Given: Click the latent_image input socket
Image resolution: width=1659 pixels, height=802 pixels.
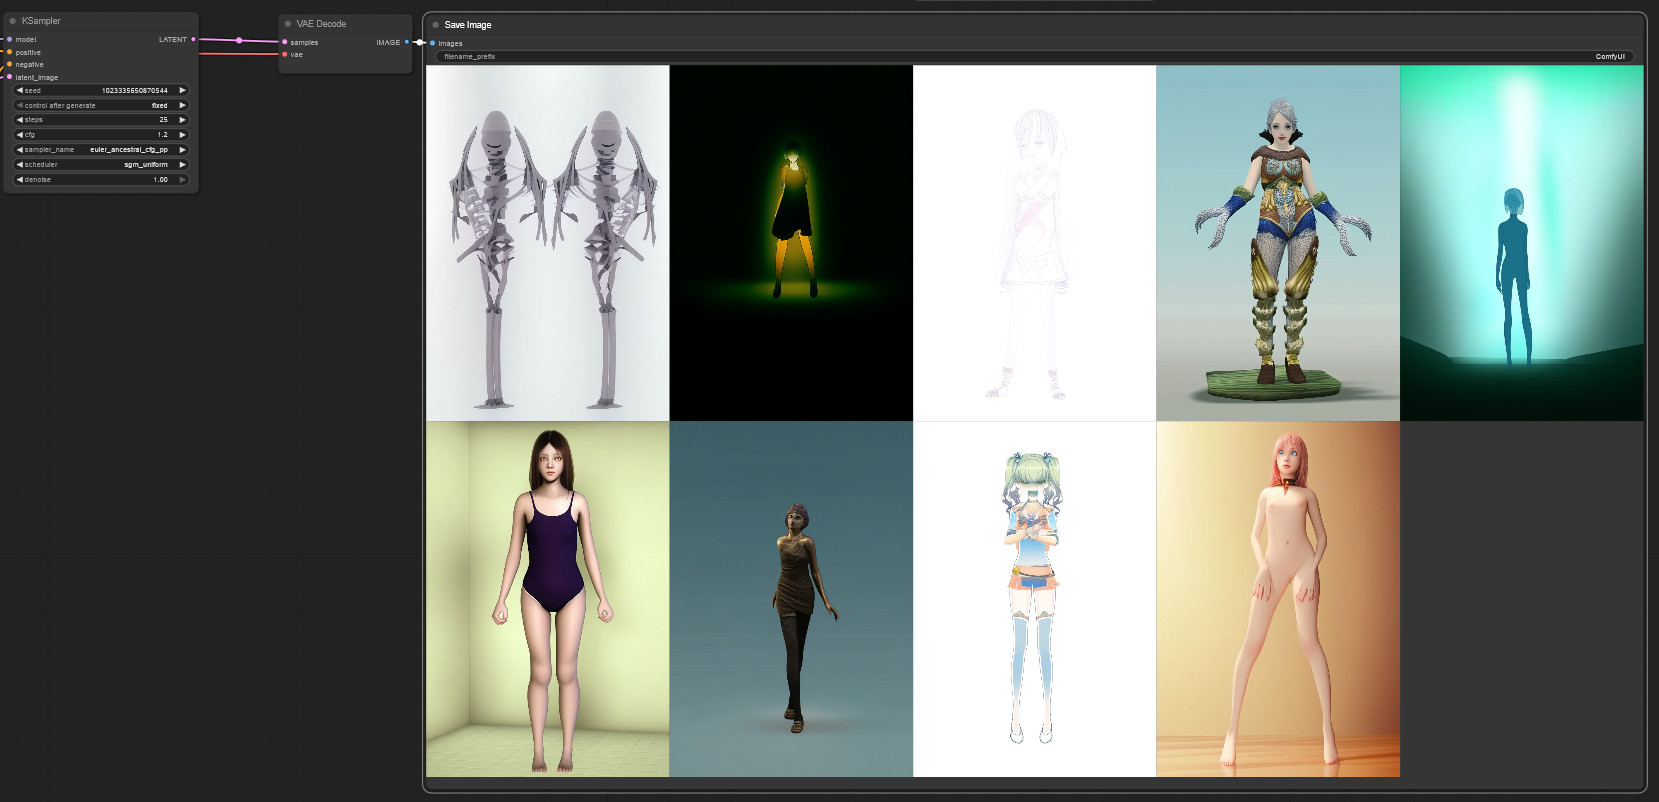Looking at the screenshot, I should (9, 77).
